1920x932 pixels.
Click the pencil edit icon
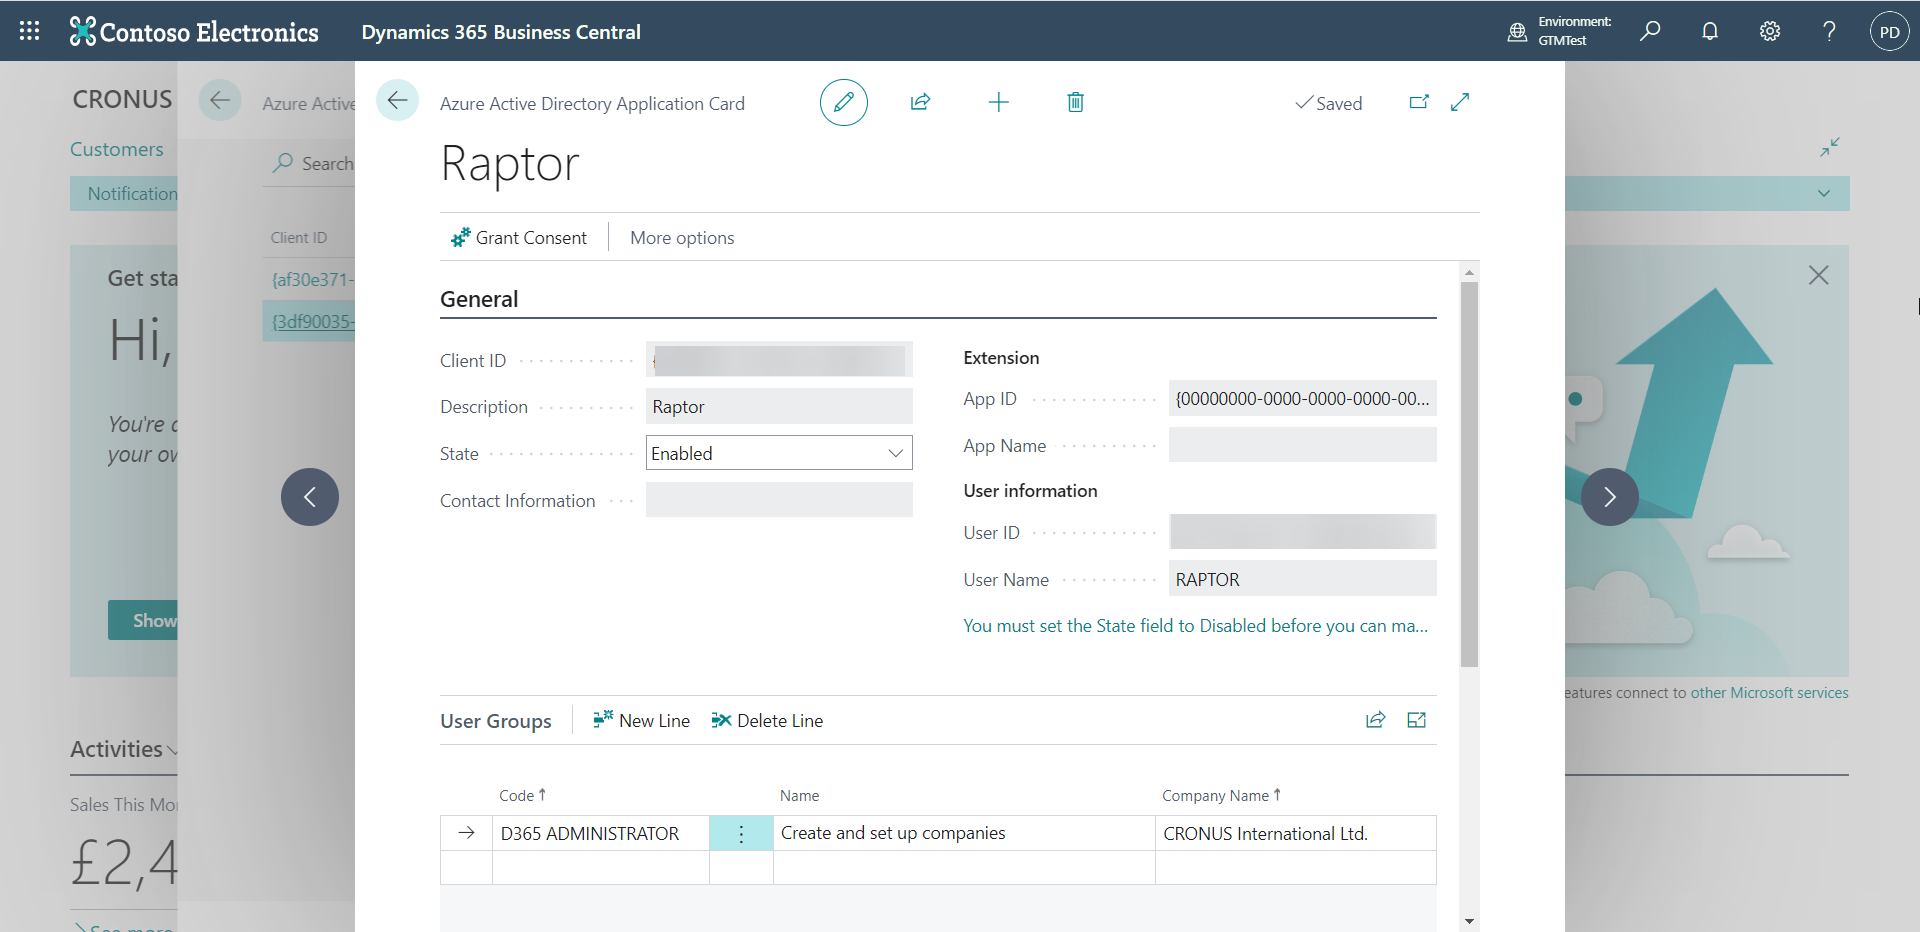(x=843, y=102)
